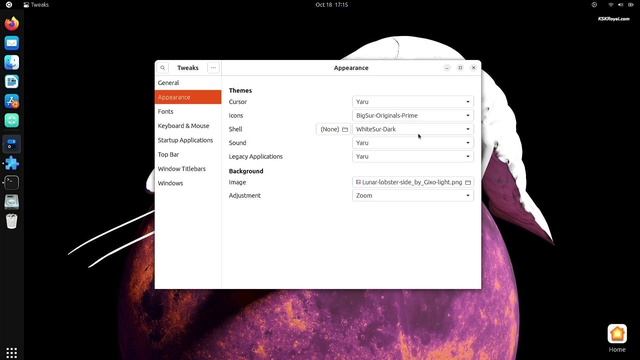The width and height of the screenshot is (640, 360).
Task: Open the clock Oct 18 17:15 calendar
Action: 331,4
